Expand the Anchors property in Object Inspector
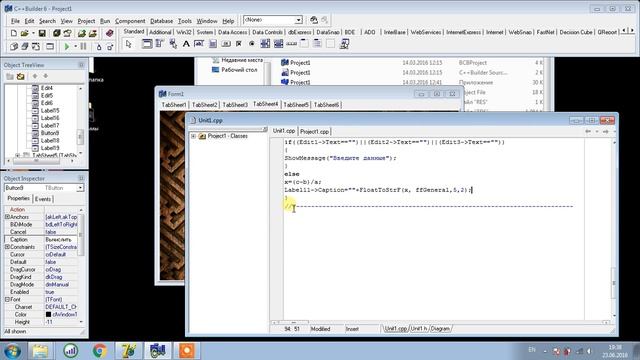Image resolution: width=640 pixels, height=360 pixels. [x=7, y=217]
